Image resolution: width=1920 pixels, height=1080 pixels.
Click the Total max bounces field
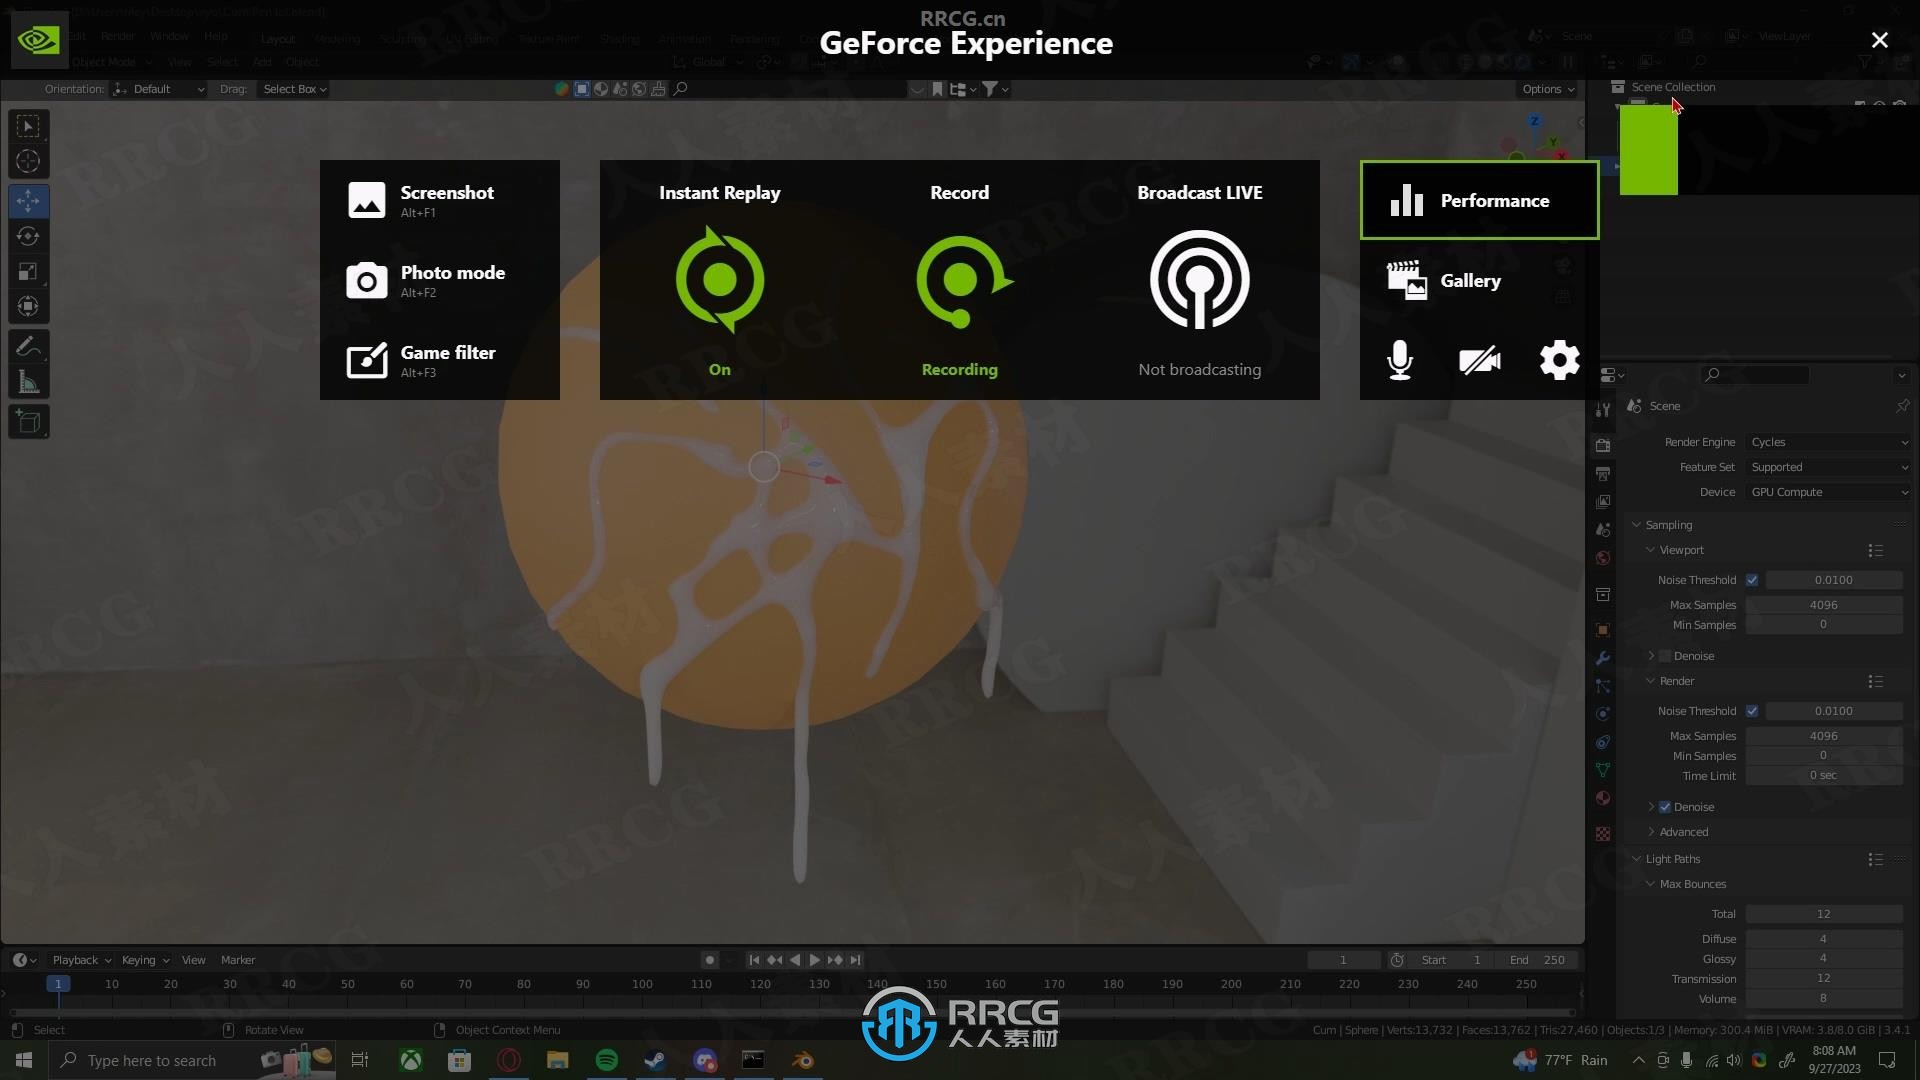(1824, 914)
